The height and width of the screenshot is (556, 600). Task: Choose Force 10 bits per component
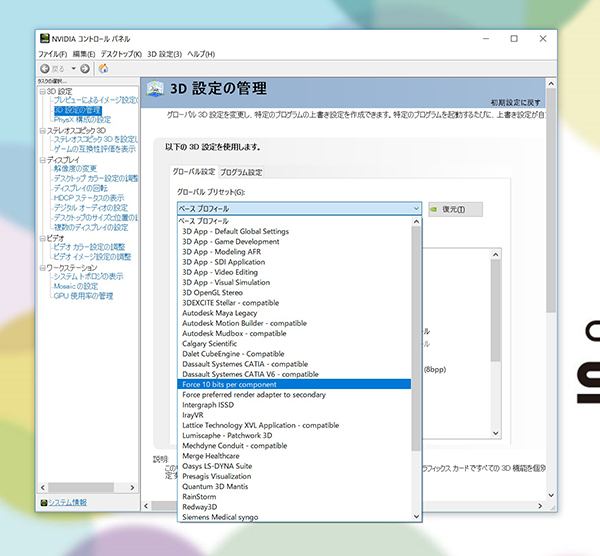[x=294, y=385]
